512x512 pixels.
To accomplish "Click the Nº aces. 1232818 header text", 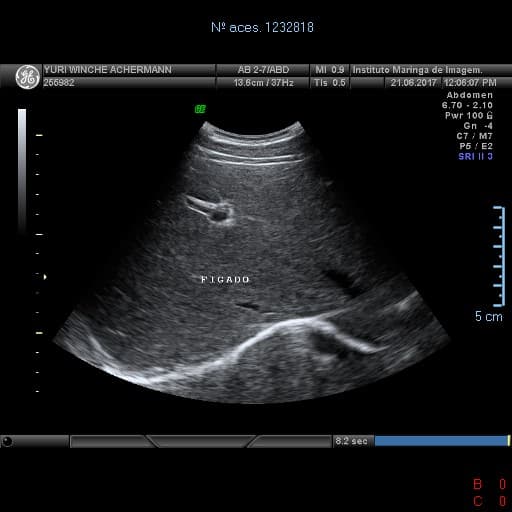I will (x=262, y=27).
